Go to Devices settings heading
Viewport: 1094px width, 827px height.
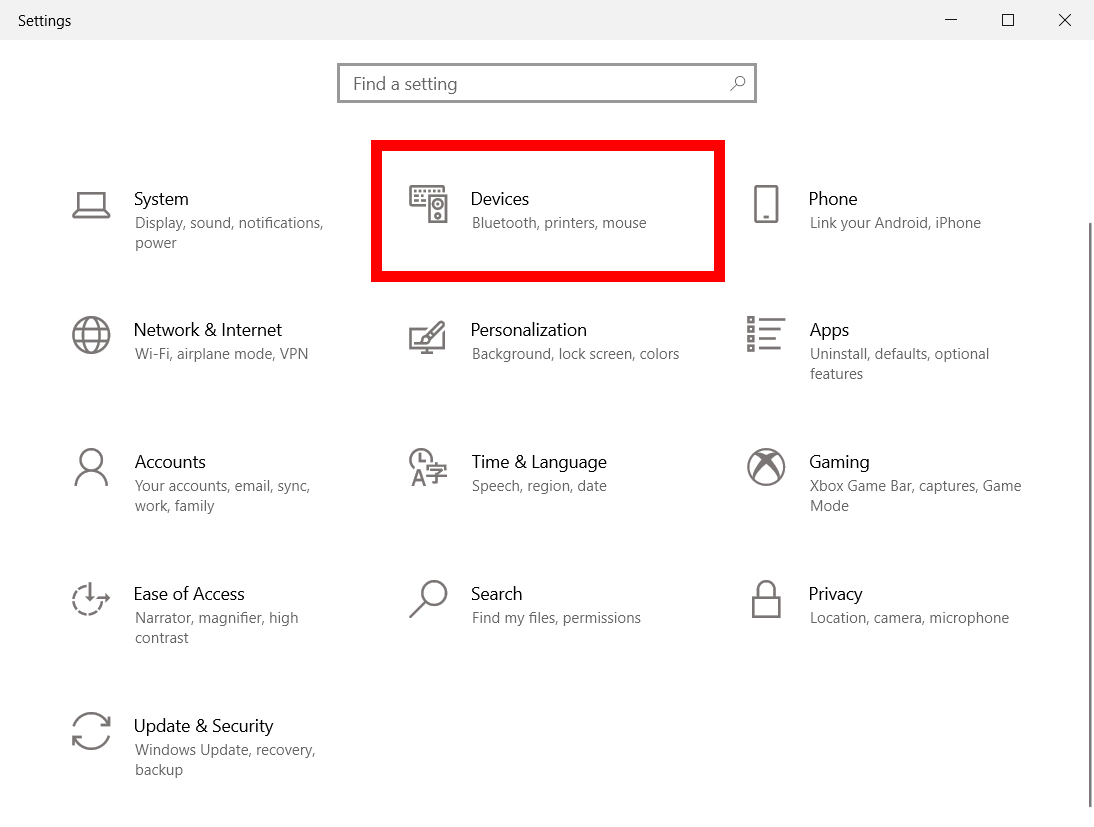[500, 199]
